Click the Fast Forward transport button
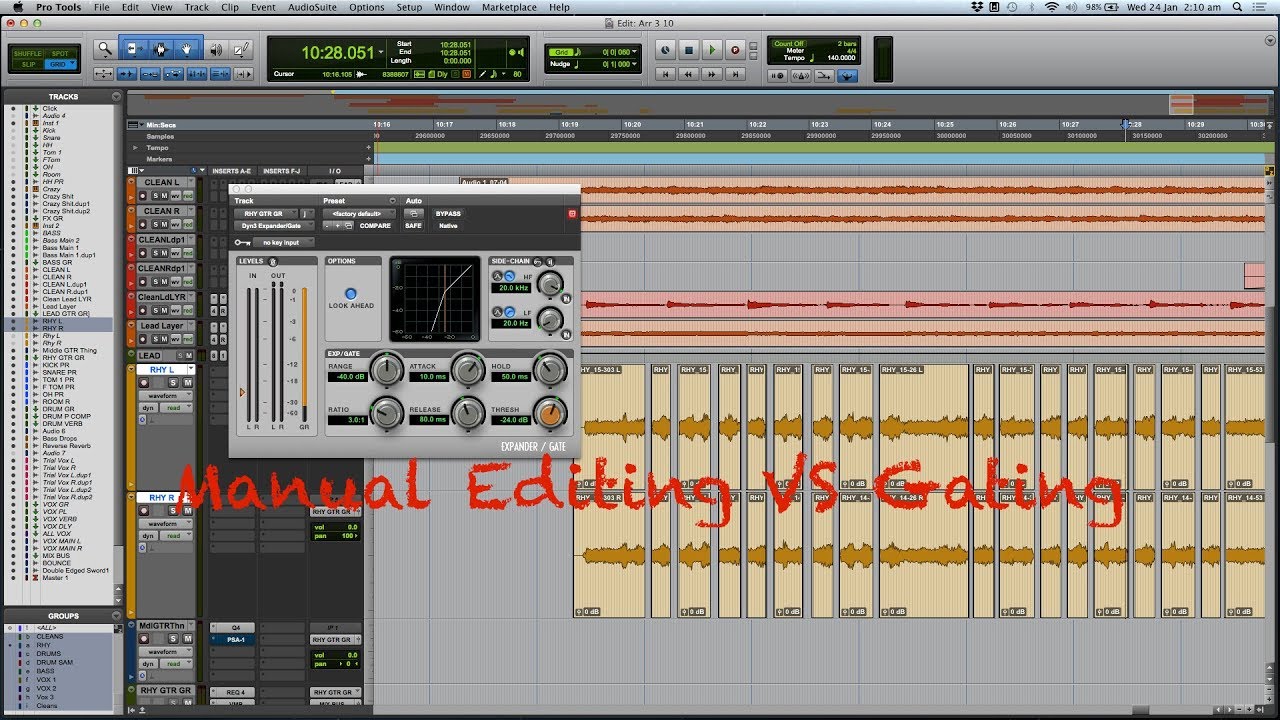Screen dimensions: 1280x720 (x=712, y=74)
